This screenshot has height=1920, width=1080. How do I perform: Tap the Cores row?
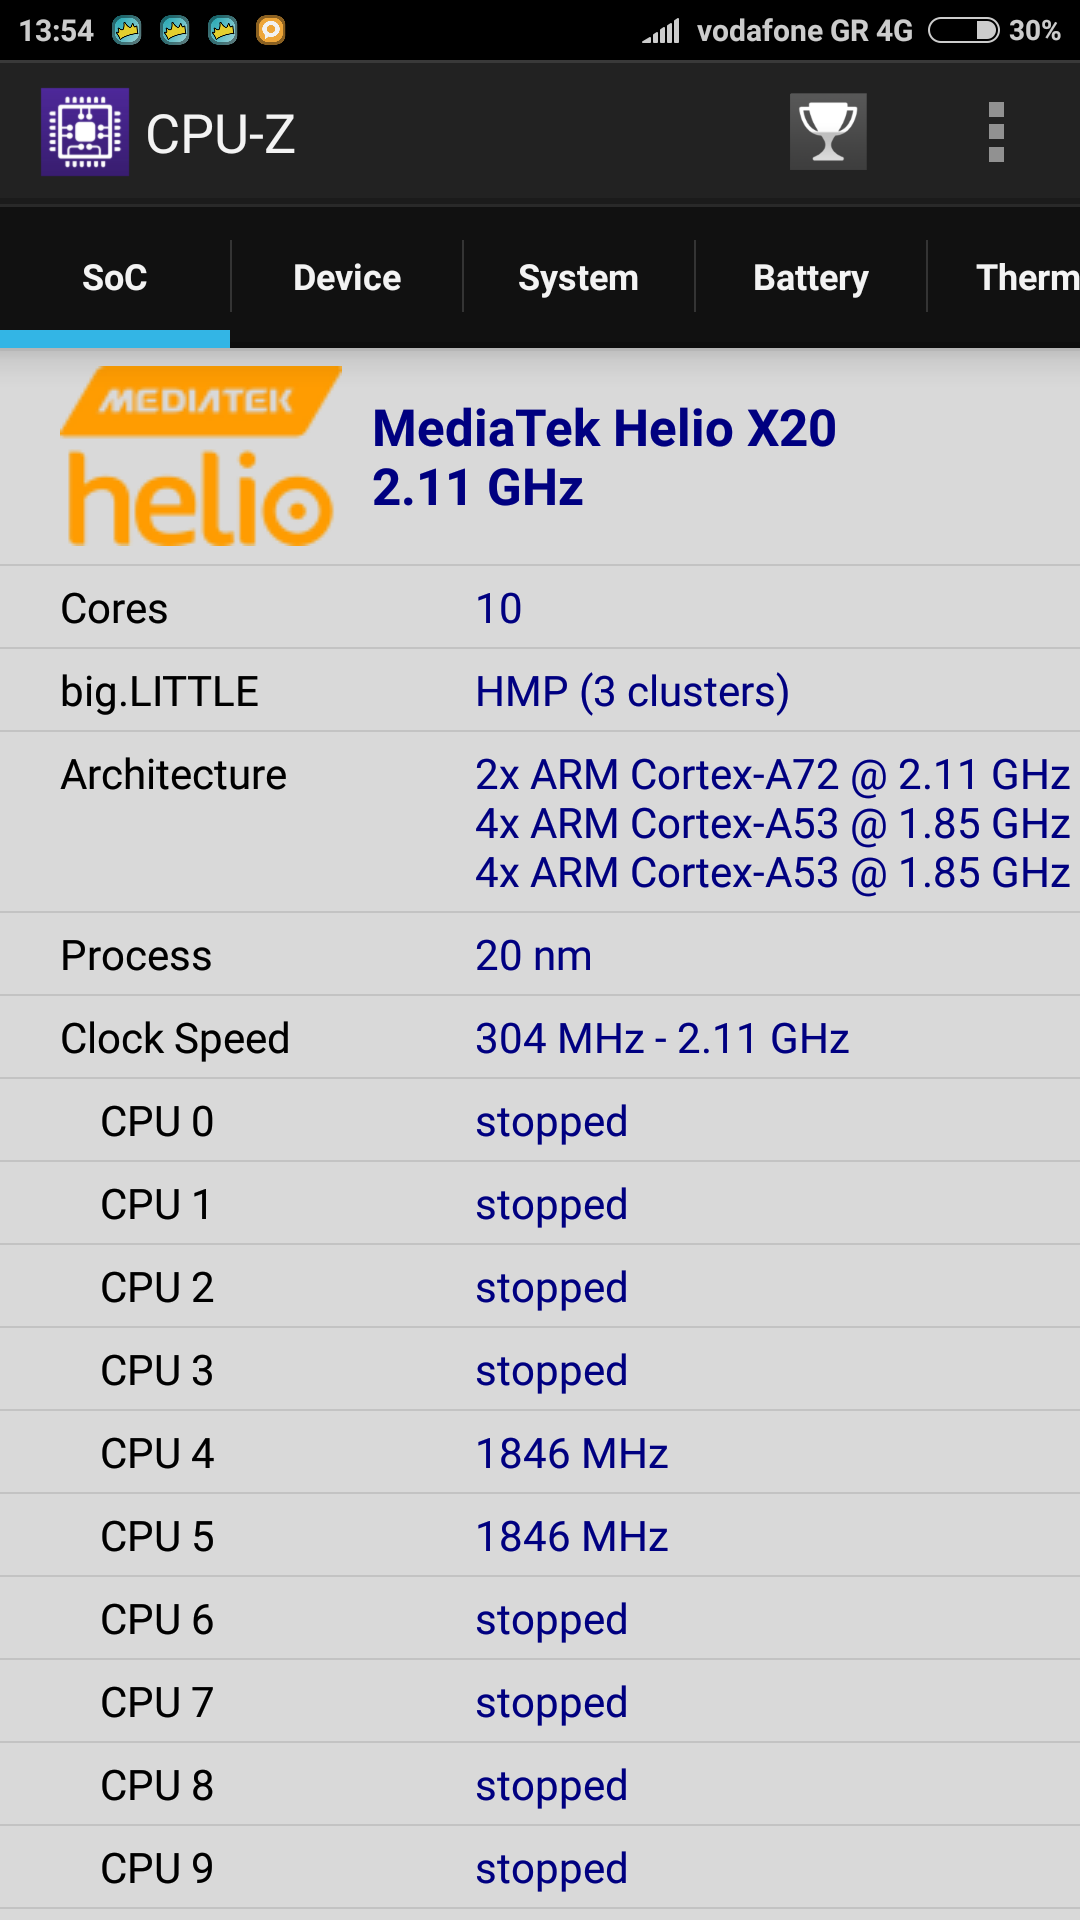(540, 608)
